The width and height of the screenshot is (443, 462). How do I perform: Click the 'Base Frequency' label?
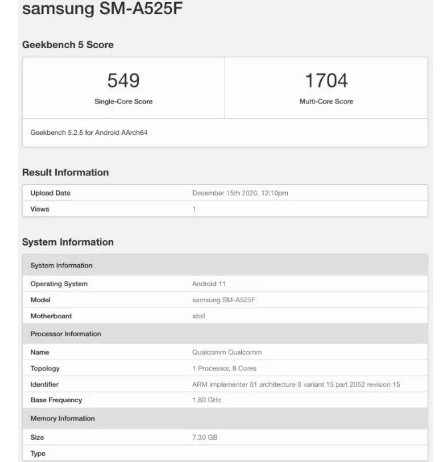click(56, 400)
